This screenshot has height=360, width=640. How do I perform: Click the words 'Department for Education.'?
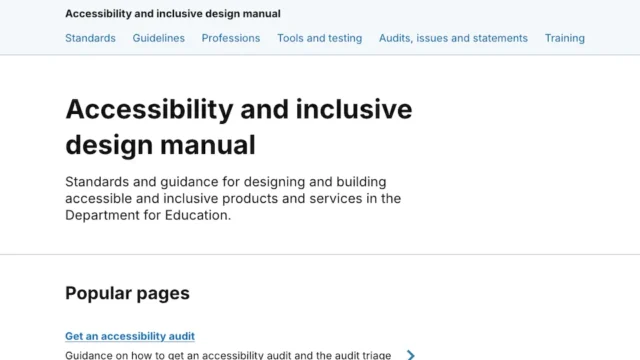click(x=148, y=215)
